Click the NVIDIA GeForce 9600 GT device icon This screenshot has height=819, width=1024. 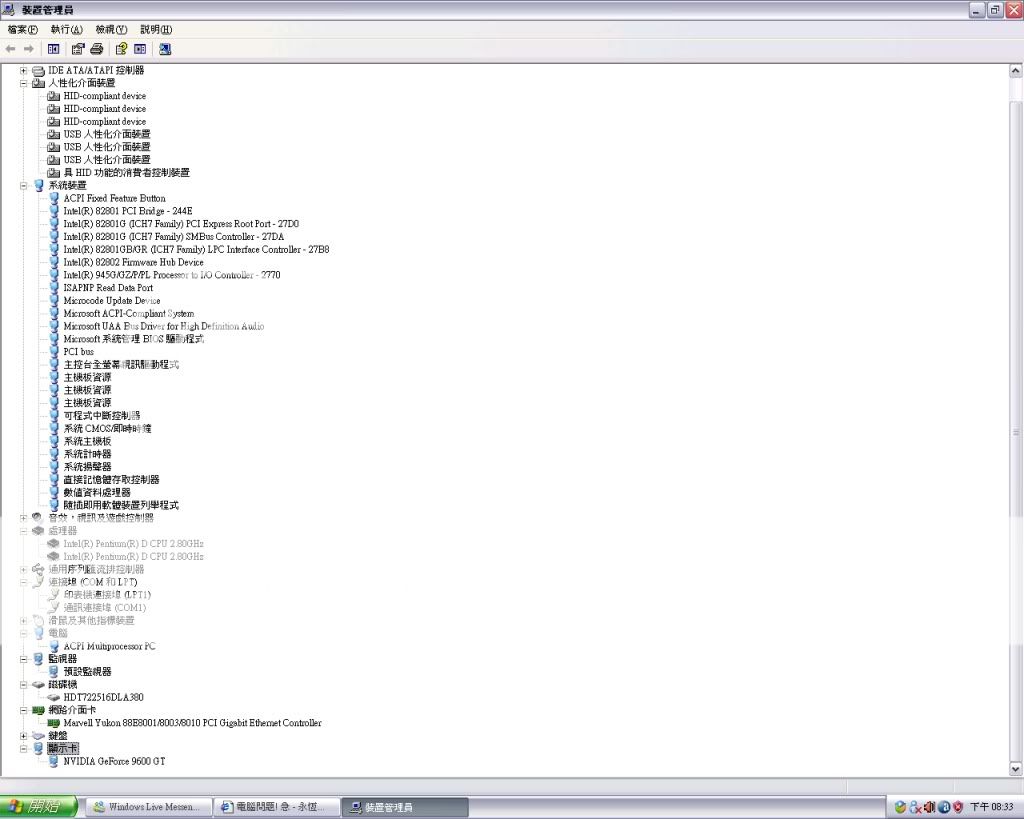(54, 761)
